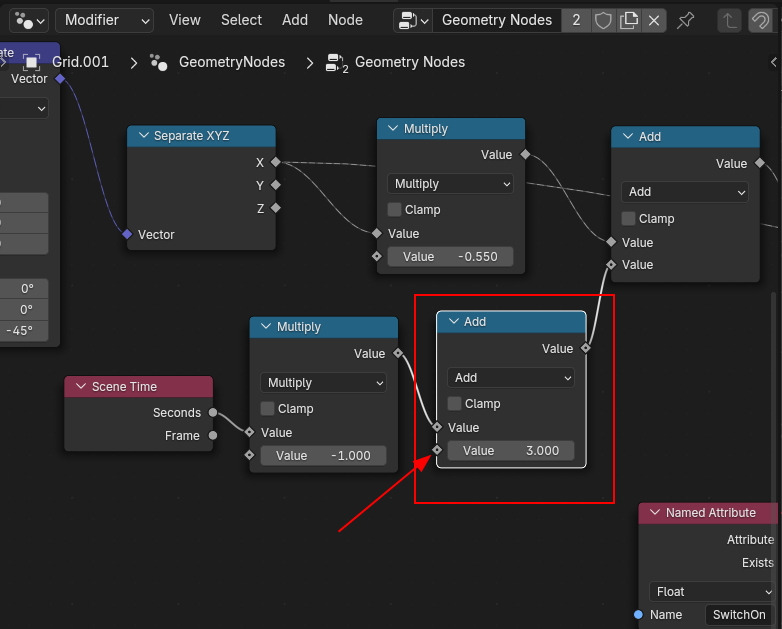
Task: Click the node group breadcrumb icon
Action: [337, 63]
